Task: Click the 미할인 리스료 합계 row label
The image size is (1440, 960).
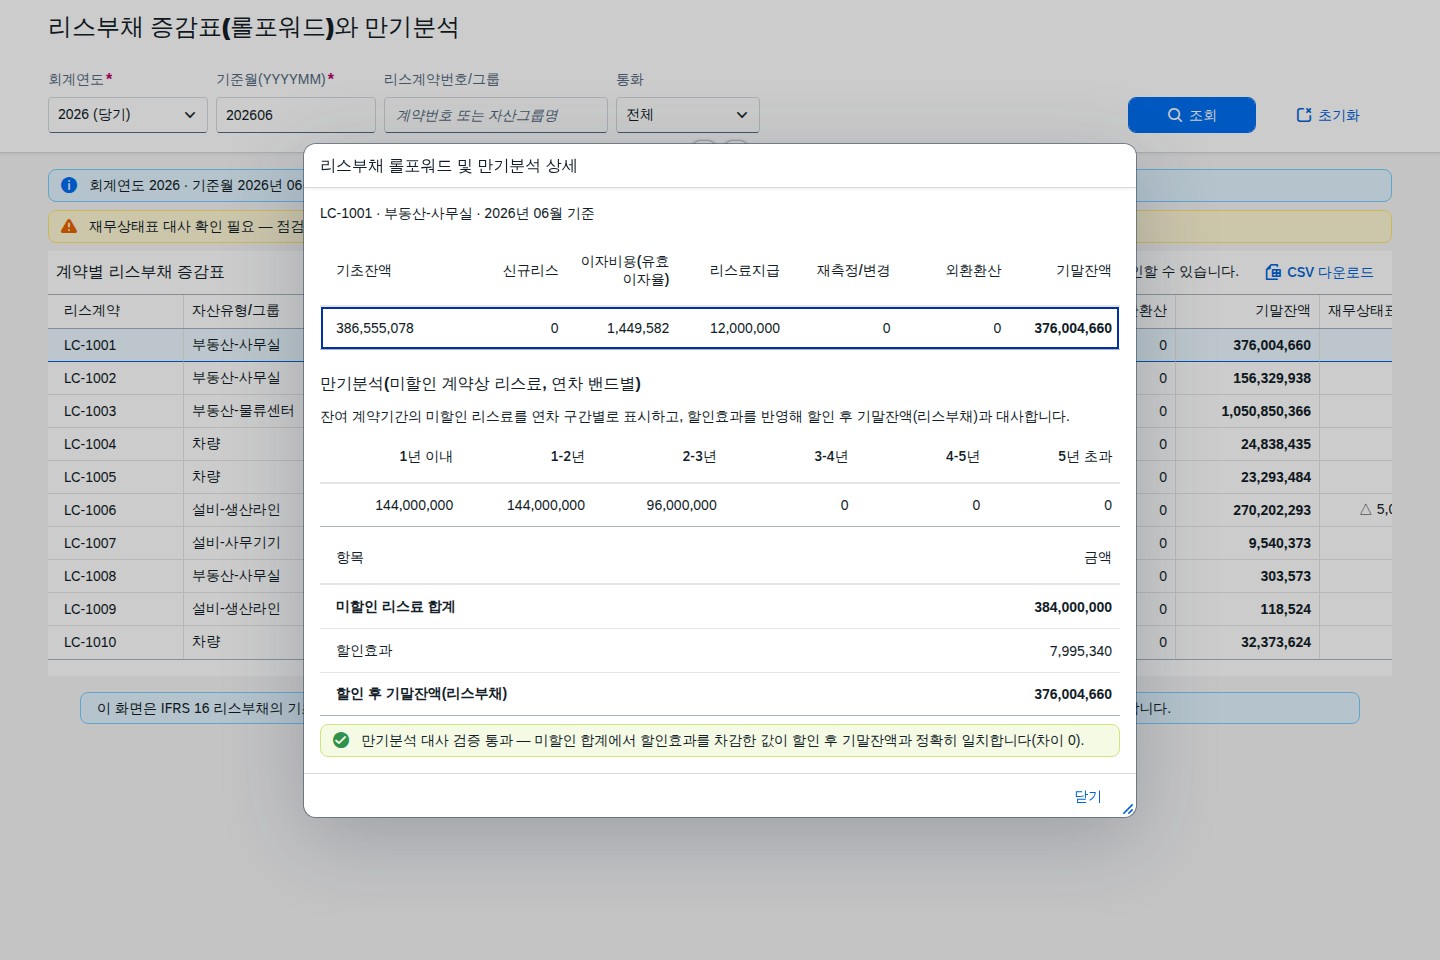Action: (396, 607)
